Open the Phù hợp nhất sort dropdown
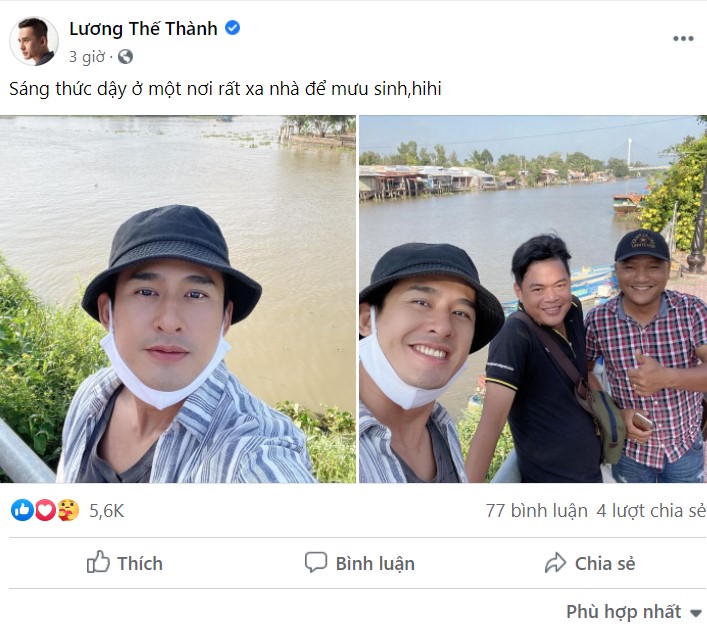The width and height of the screenshot is (707, 630). click(634, 611)
